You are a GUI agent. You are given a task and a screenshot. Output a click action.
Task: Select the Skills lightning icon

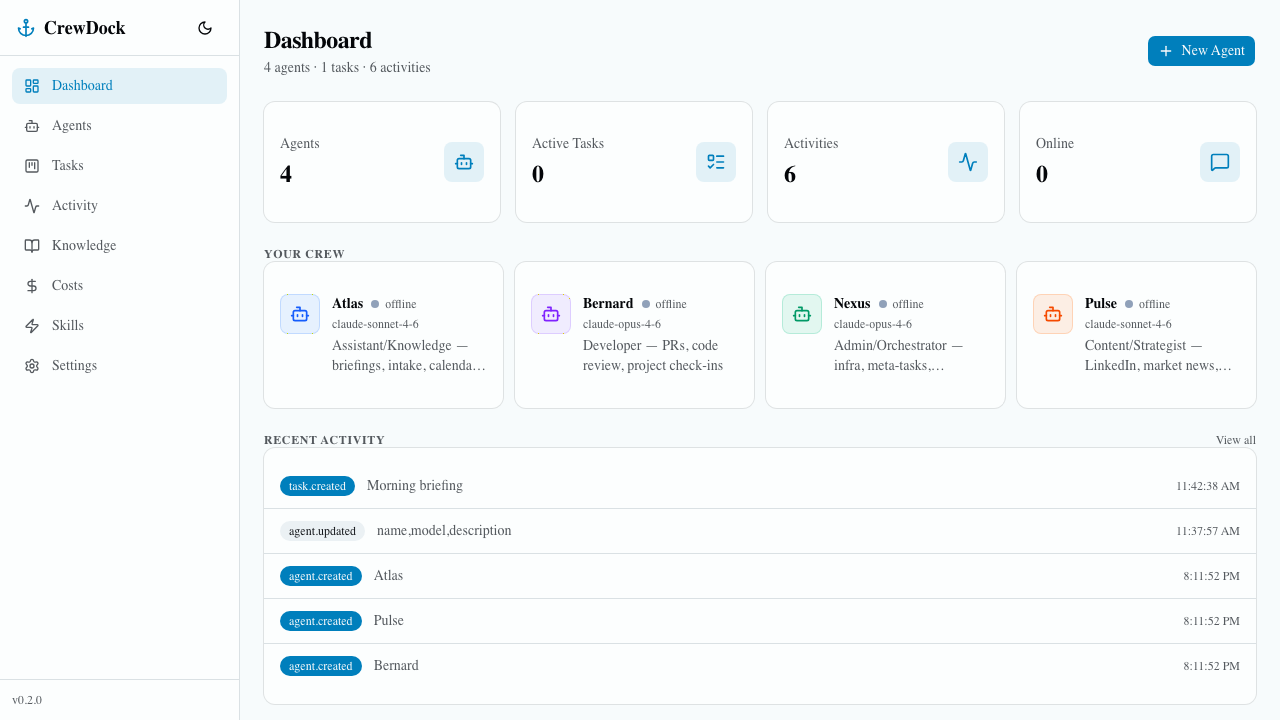point(31,325)
